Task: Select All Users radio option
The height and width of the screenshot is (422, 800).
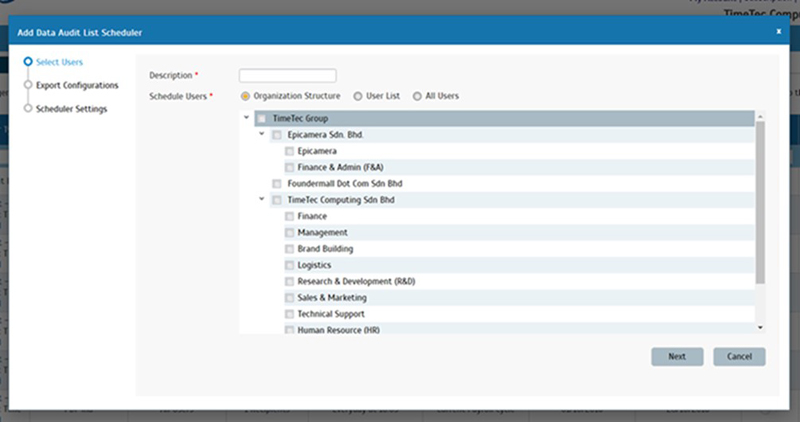Action: [x=417, y=96]
